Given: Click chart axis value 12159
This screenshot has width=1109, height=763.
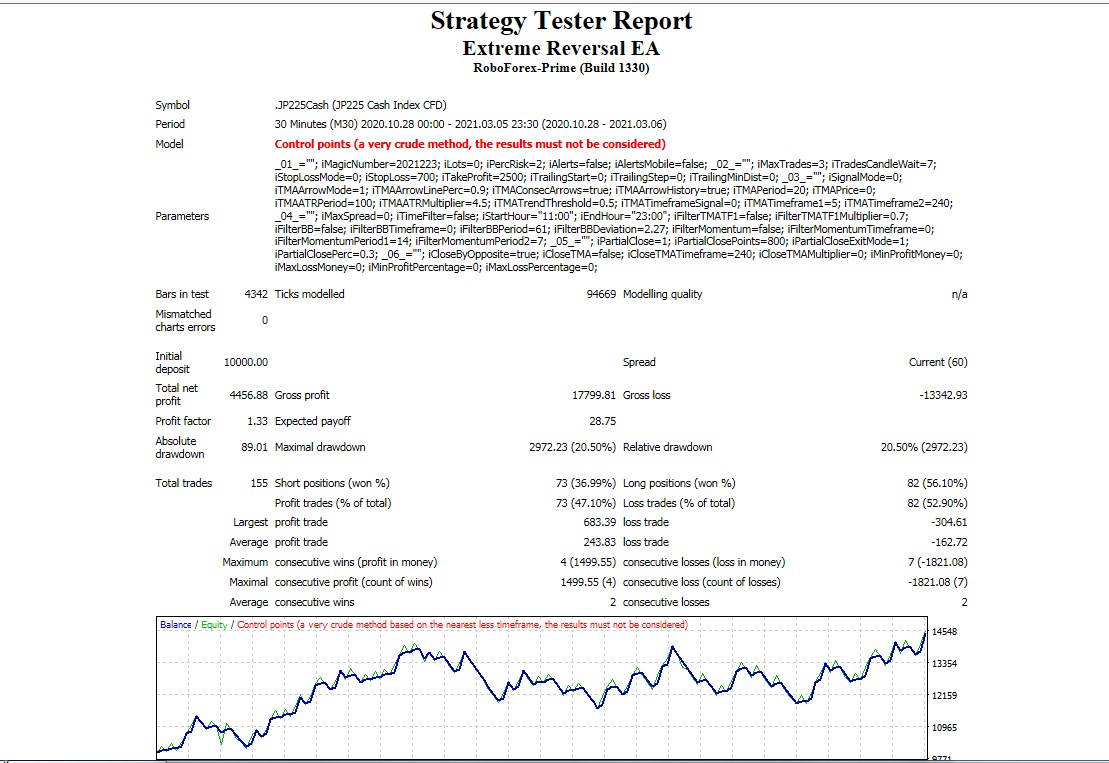Looking at the screenshot, I should [x=944, y=696].
